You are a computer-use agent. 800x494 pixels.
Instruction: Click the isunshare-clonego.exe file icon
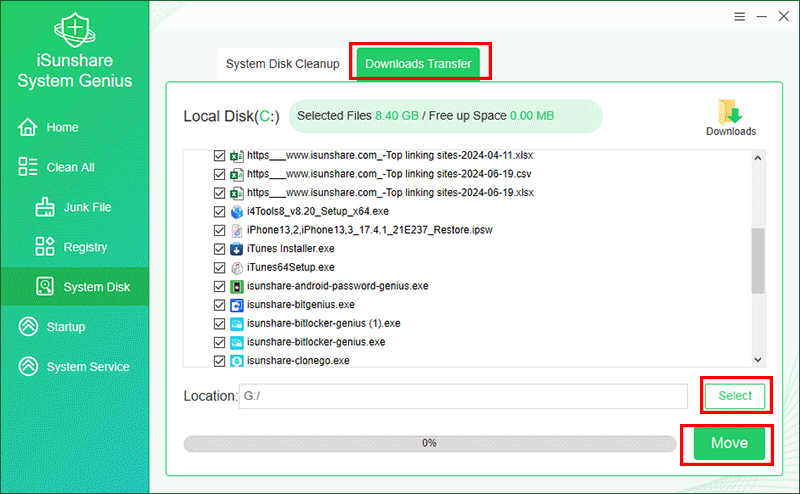click(237, 360)
